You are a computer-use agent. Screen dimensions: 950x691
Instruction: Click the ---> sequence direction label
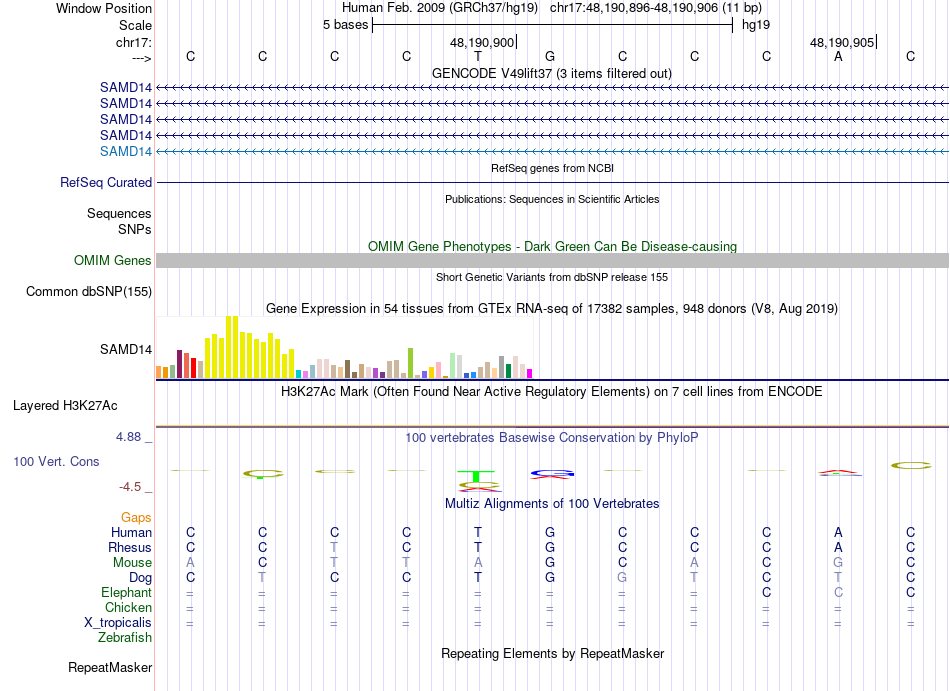click(x=142, y=58)
